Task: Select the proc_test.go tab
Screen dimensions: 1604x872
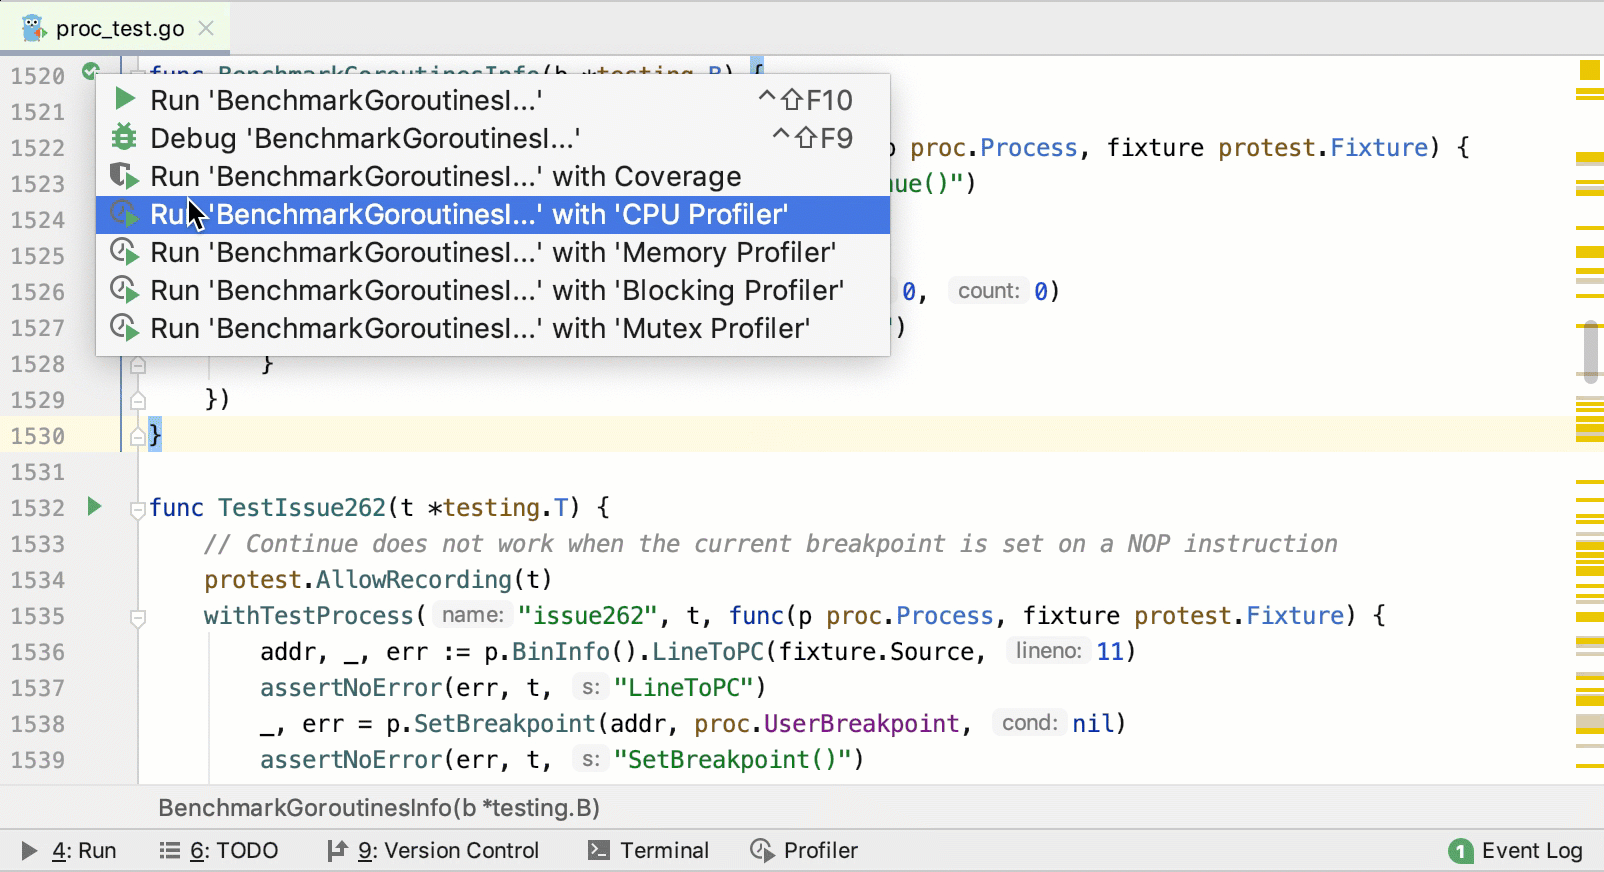Action: tap(119, 28)
